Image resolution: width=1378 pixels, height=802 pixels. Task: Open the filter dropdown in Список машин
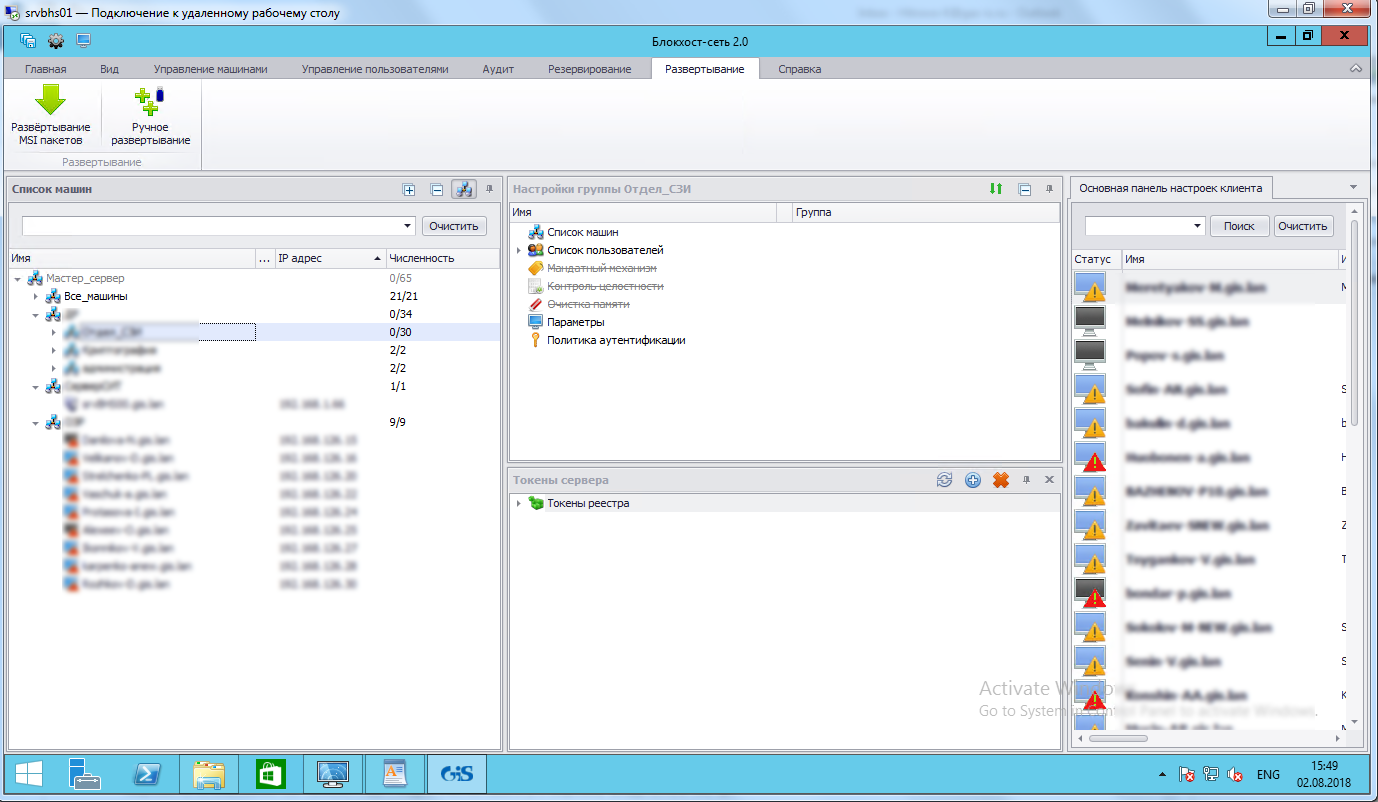(407, 226)
